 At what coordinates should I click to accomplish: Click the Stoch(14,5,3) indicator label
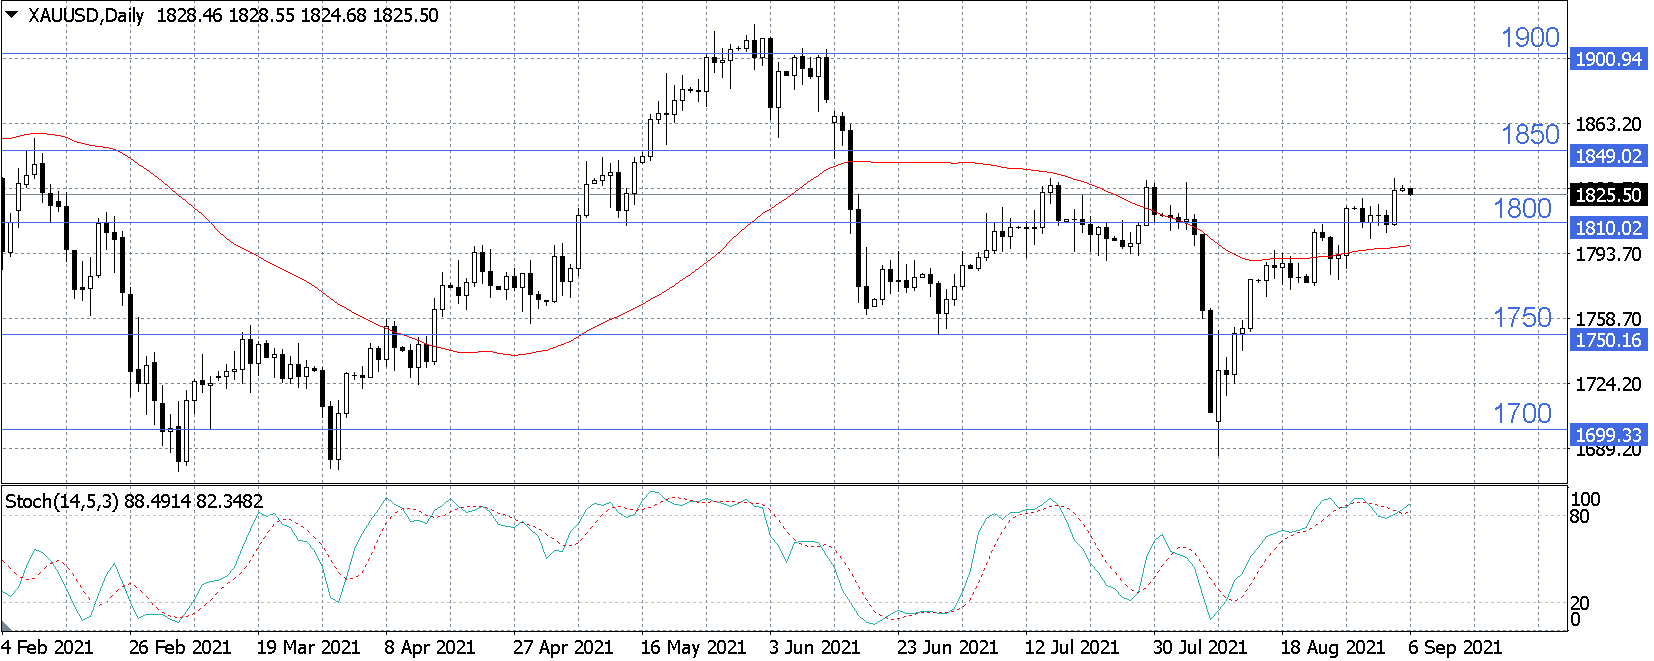point(62,501)
